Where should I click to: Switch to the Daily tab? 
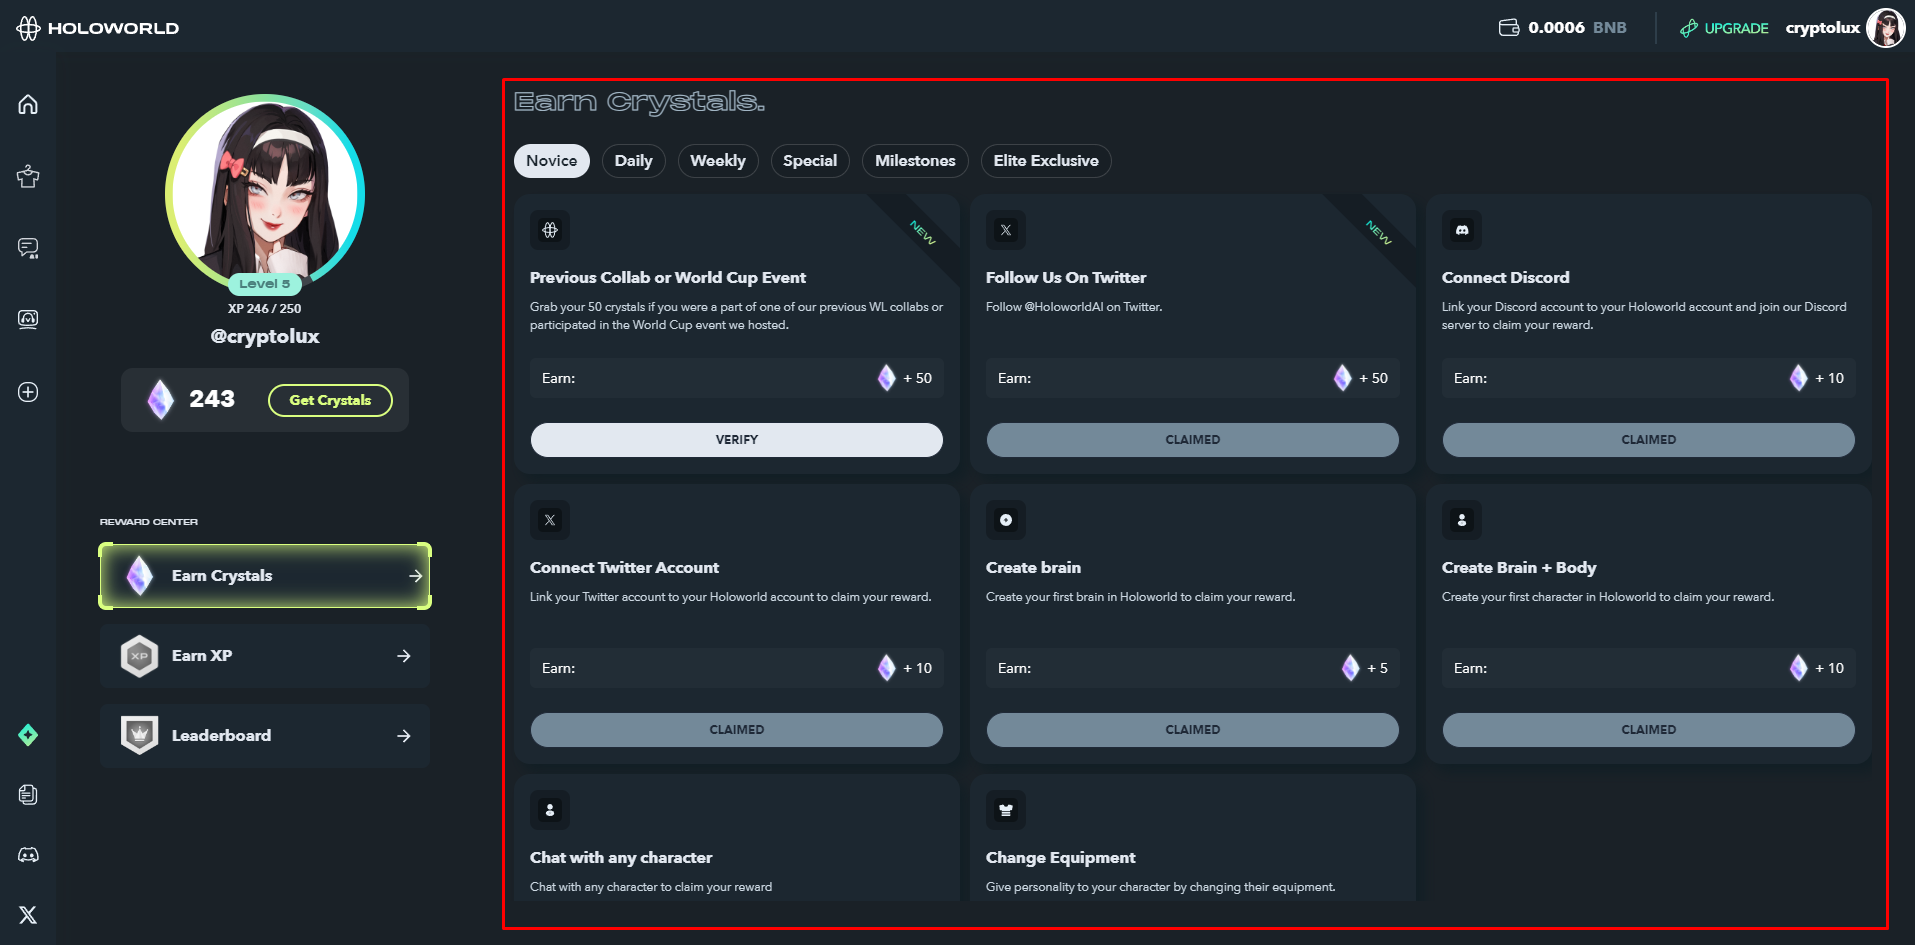point(633,161)
